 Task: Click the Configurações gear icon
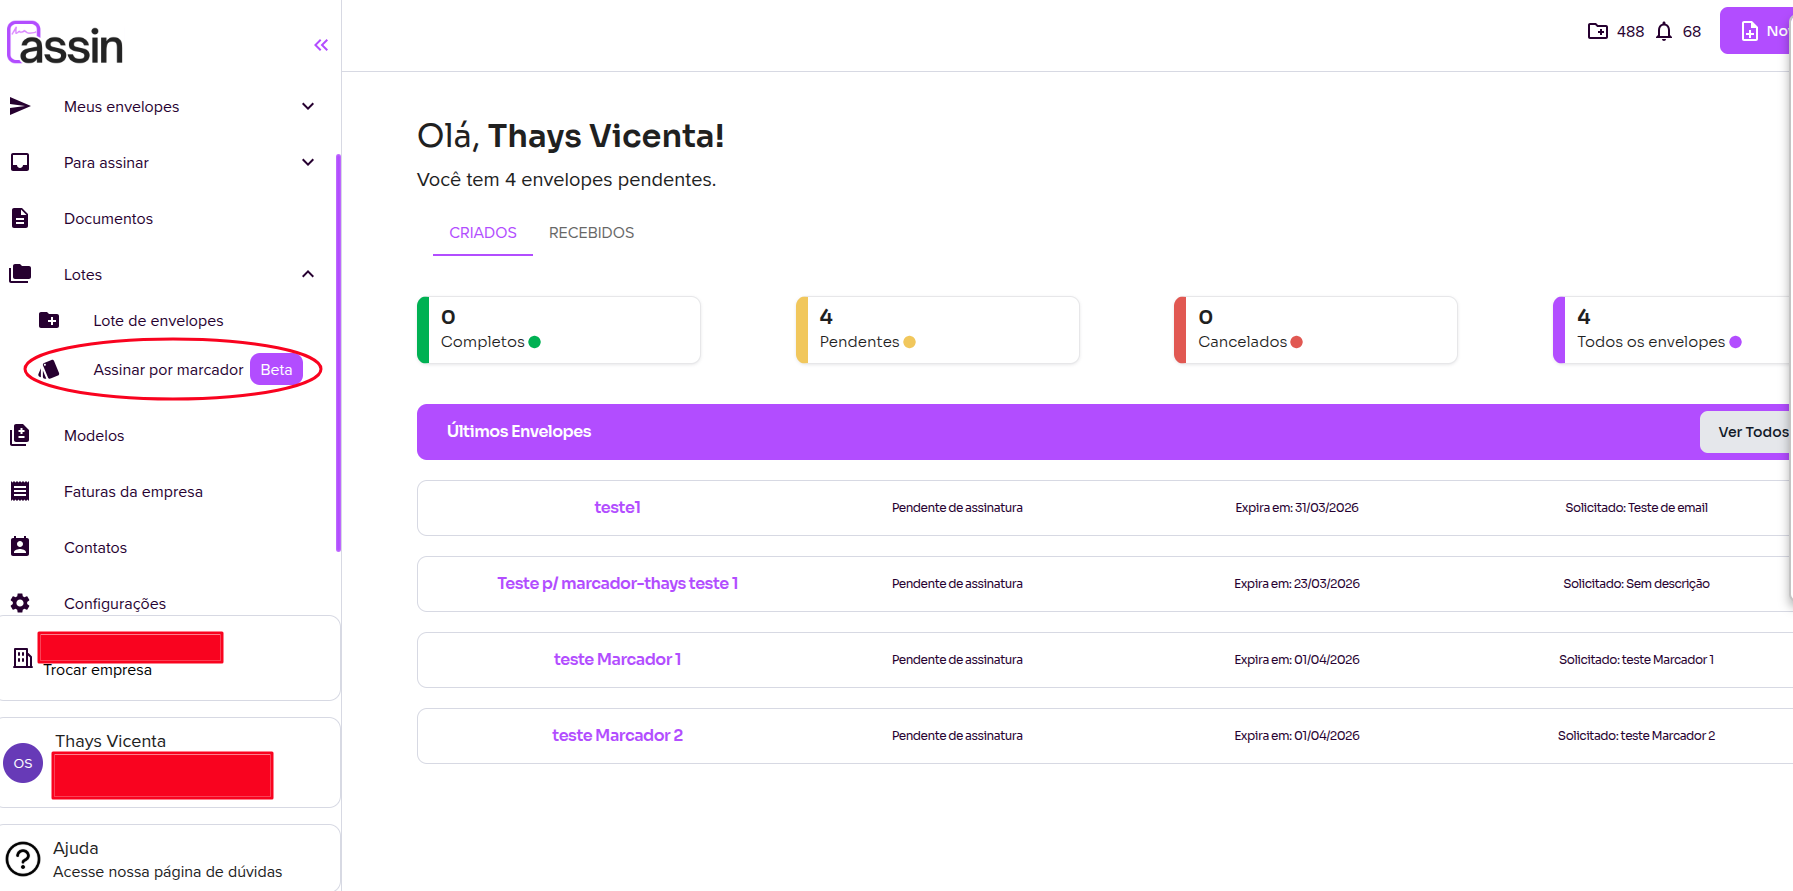click(20, 603)
